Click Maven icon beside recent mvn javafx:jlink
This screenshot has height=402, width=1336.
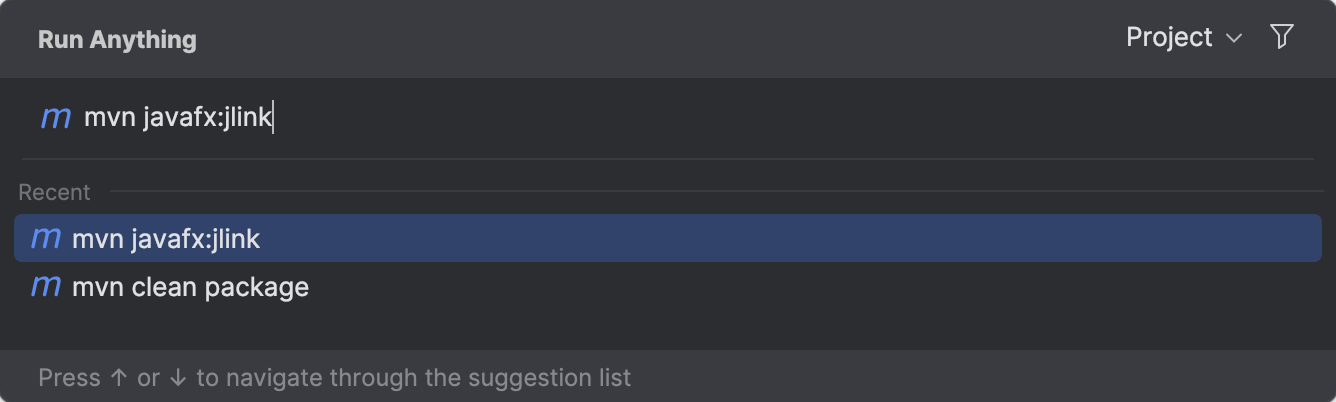click(x=46, y=239)
